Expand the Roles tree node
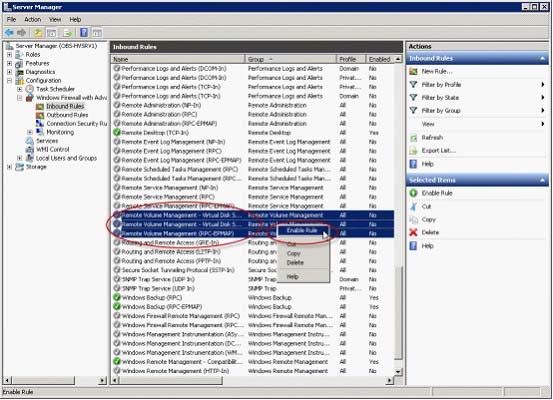This screenshot has width=553, height=400. coord(10,55)
